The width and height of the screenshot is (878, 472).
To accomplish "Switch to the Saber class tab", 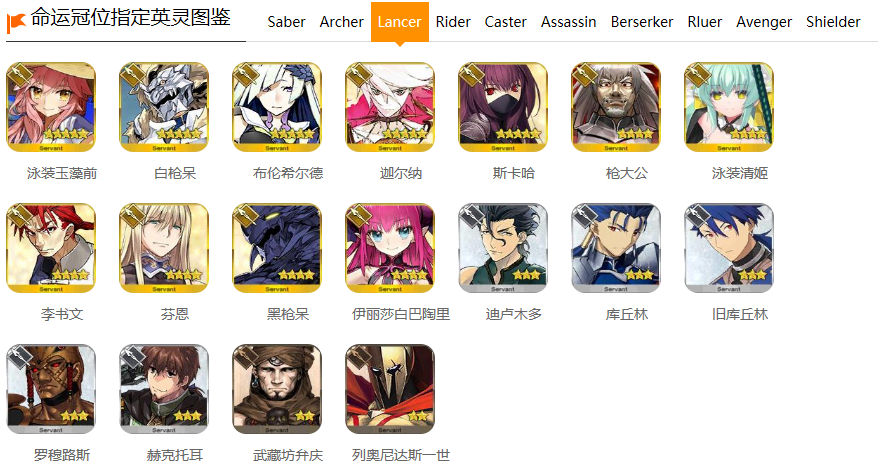I will 286,22.
